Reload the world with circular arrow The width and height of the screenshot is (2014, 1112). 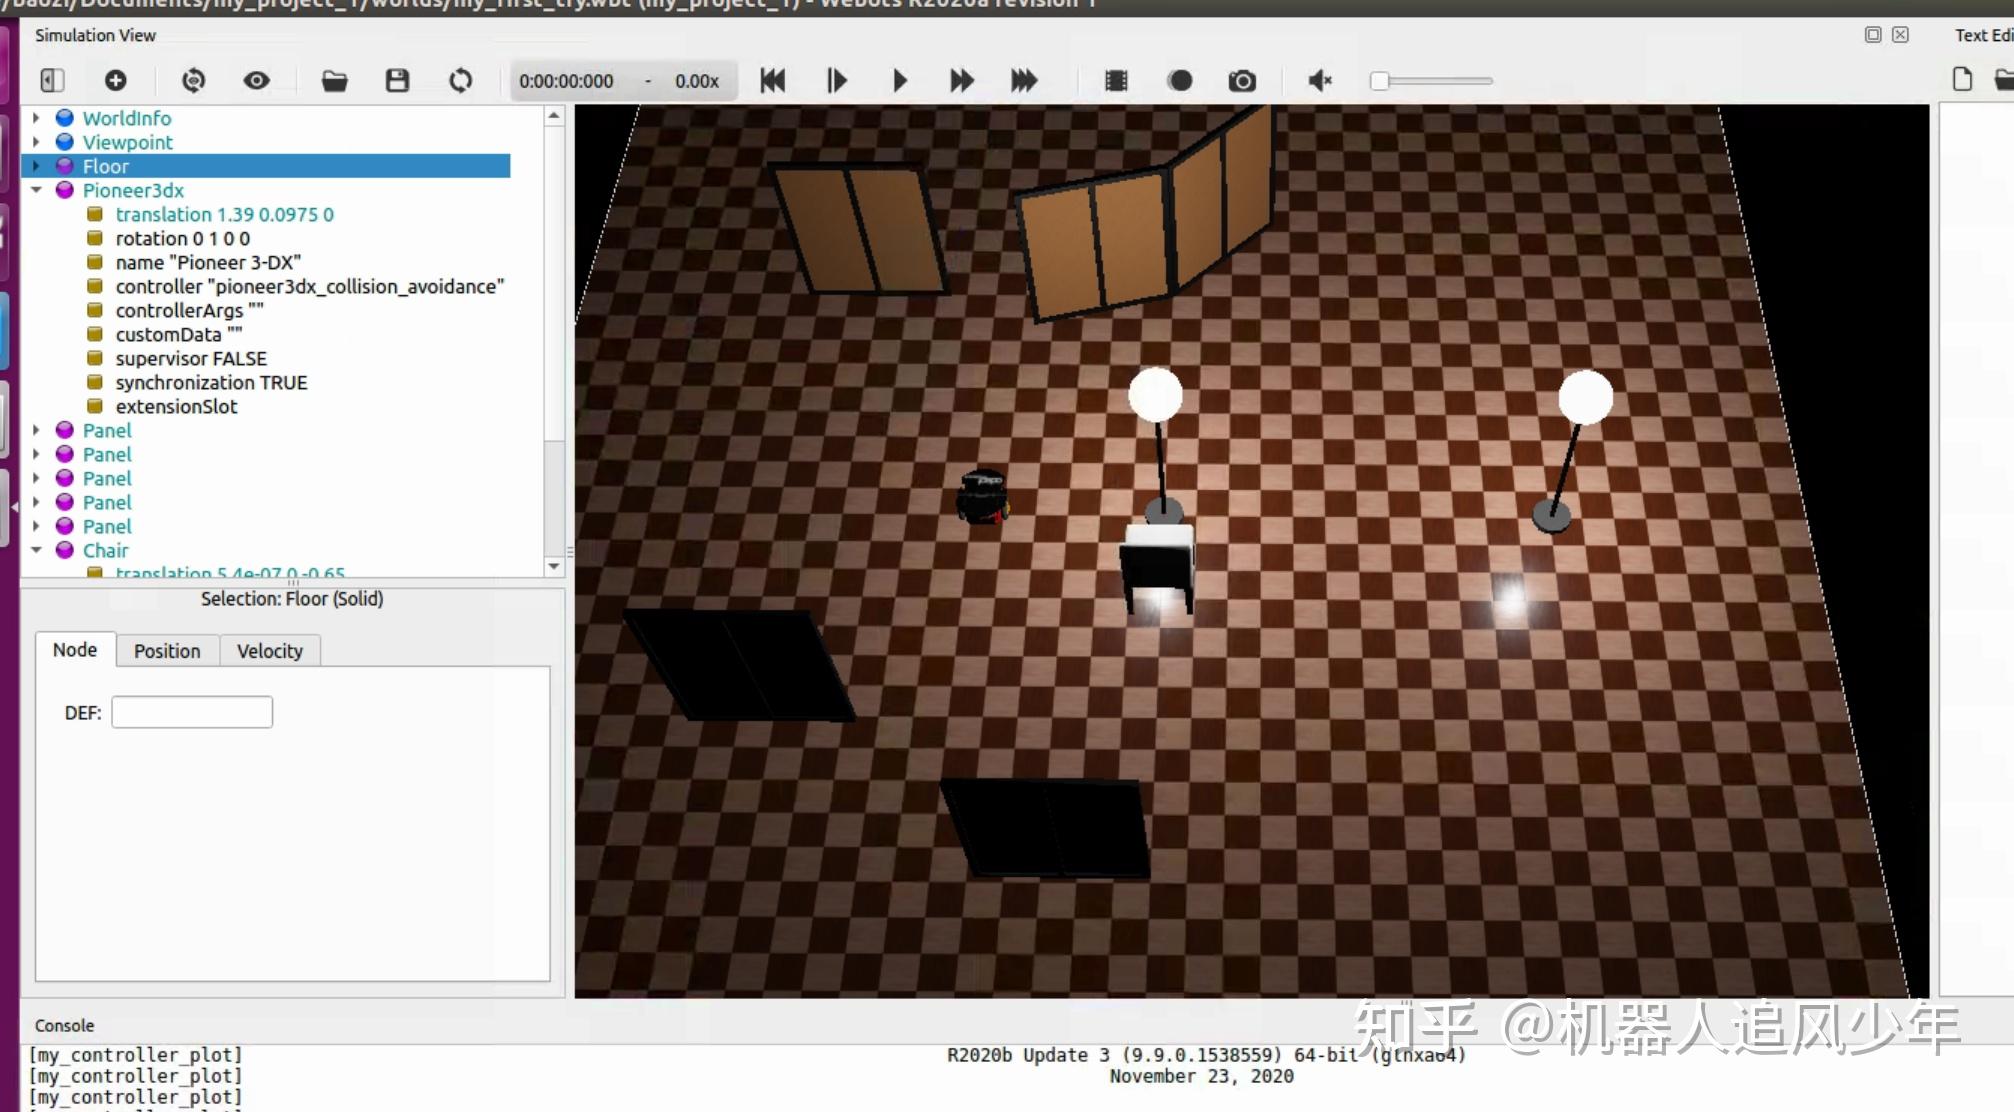(460, 80)
